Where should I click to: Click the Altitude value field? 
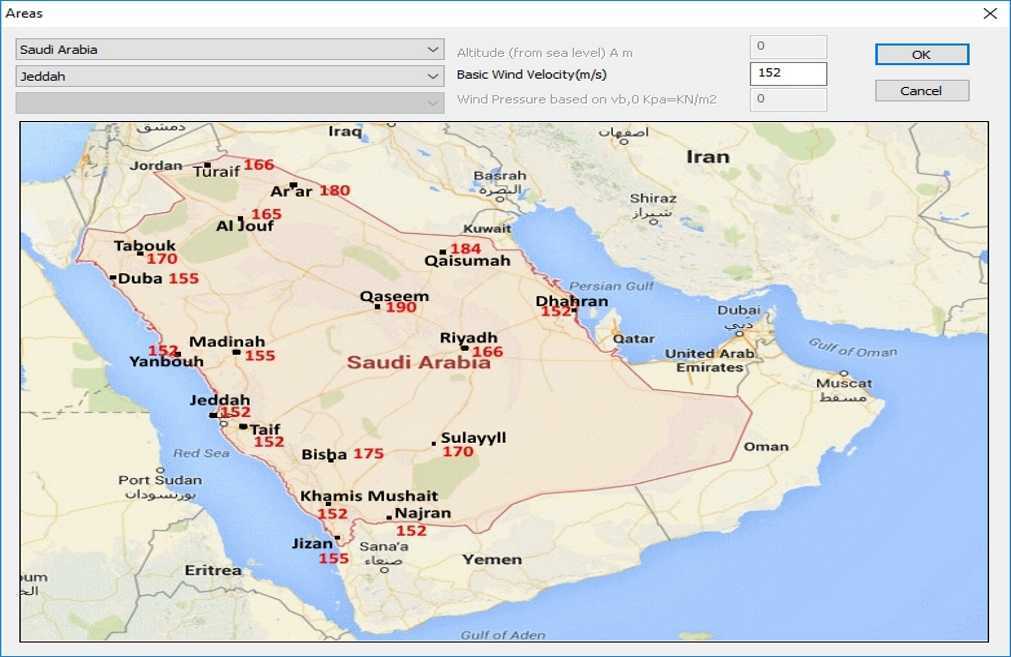[788, 47]
